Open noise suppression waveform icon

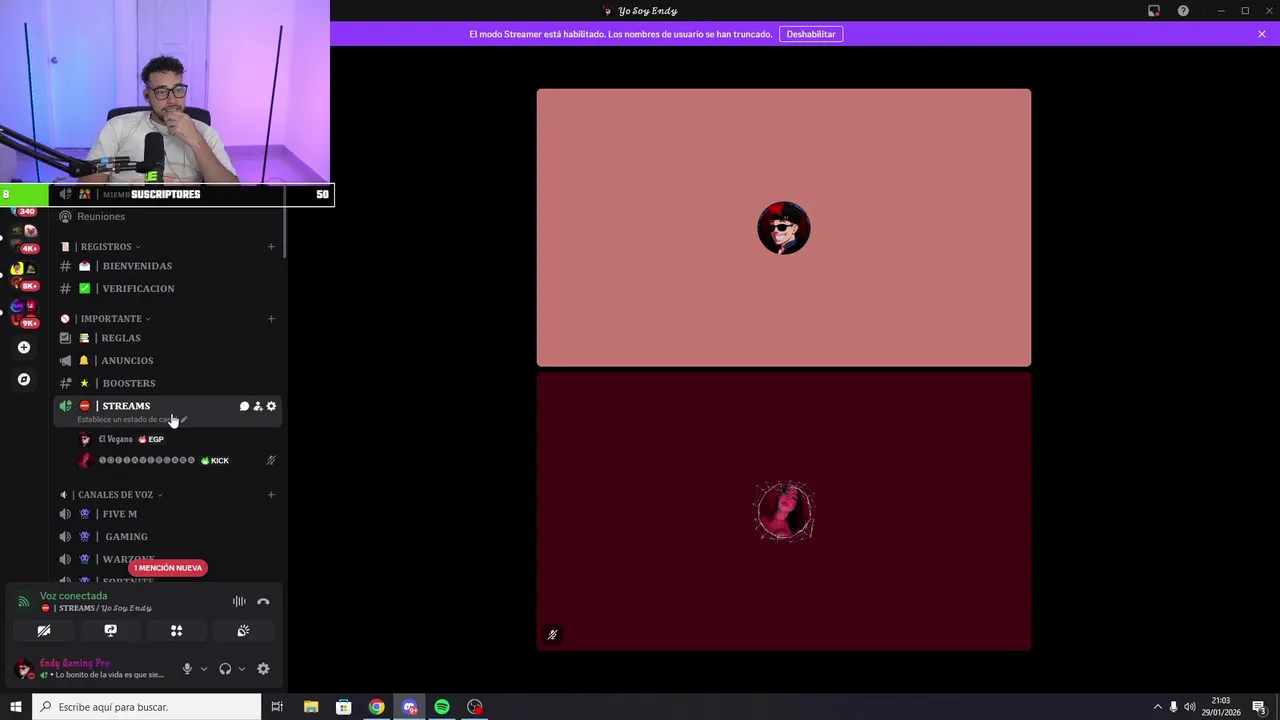(x=239, y=601)
